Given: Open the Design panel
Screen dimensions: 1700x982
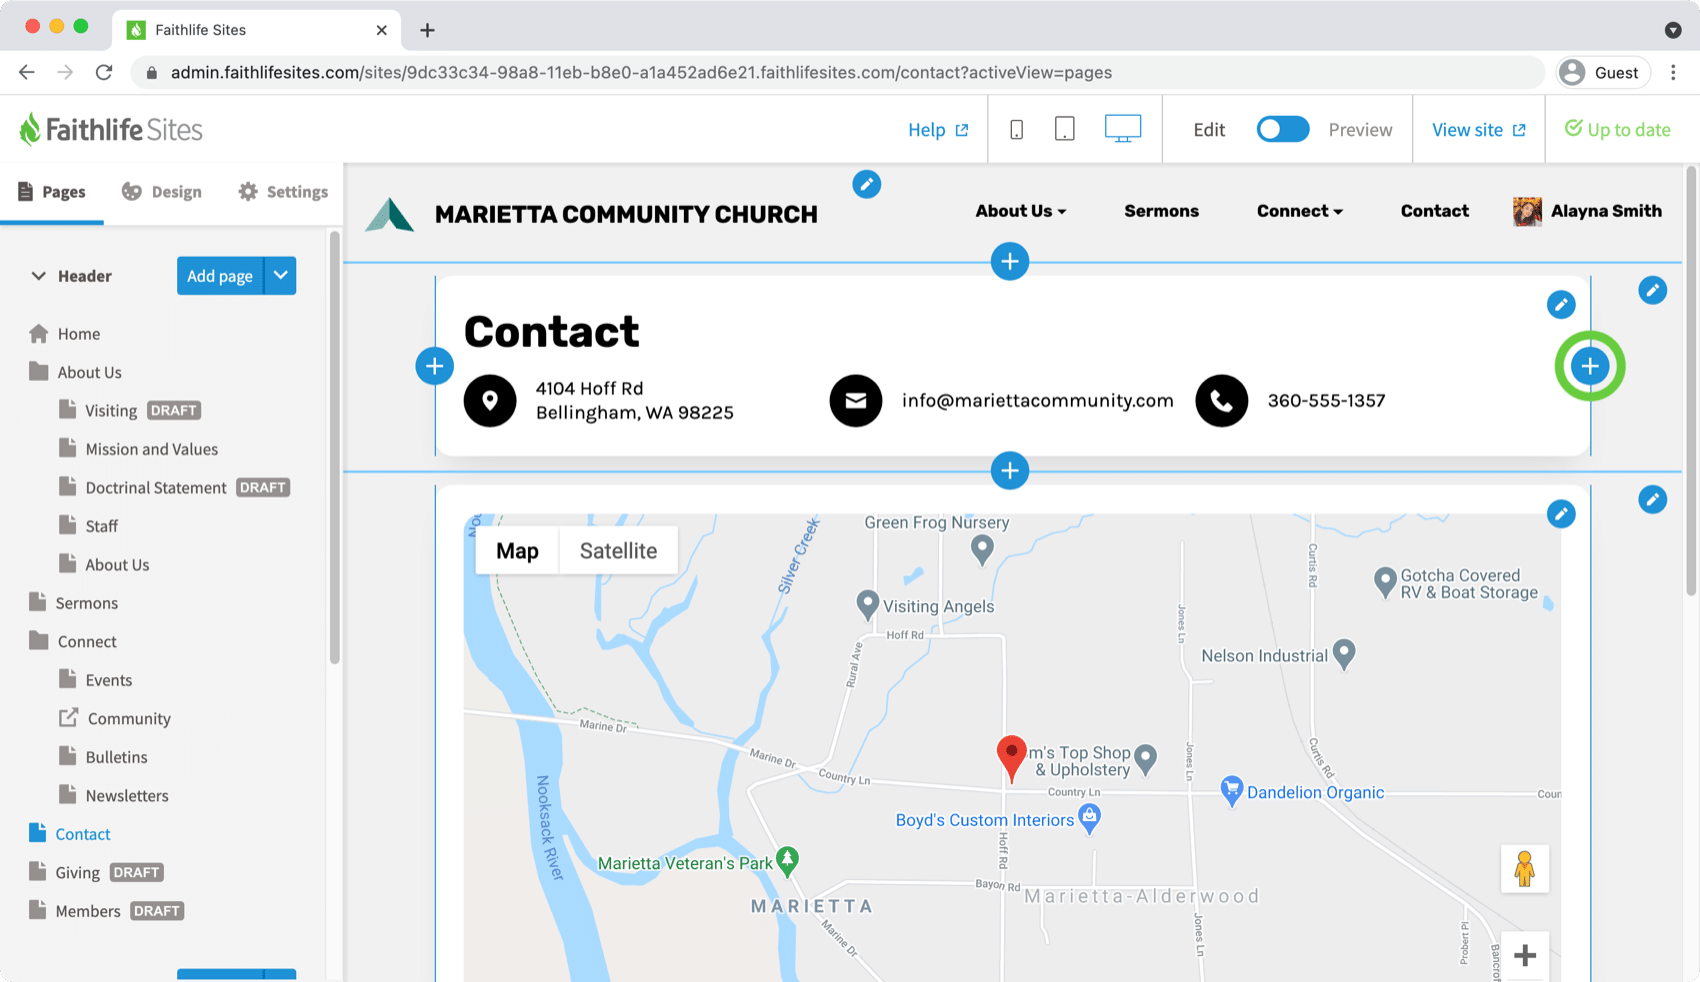Looking at the screenshot, I should (161, 191).
